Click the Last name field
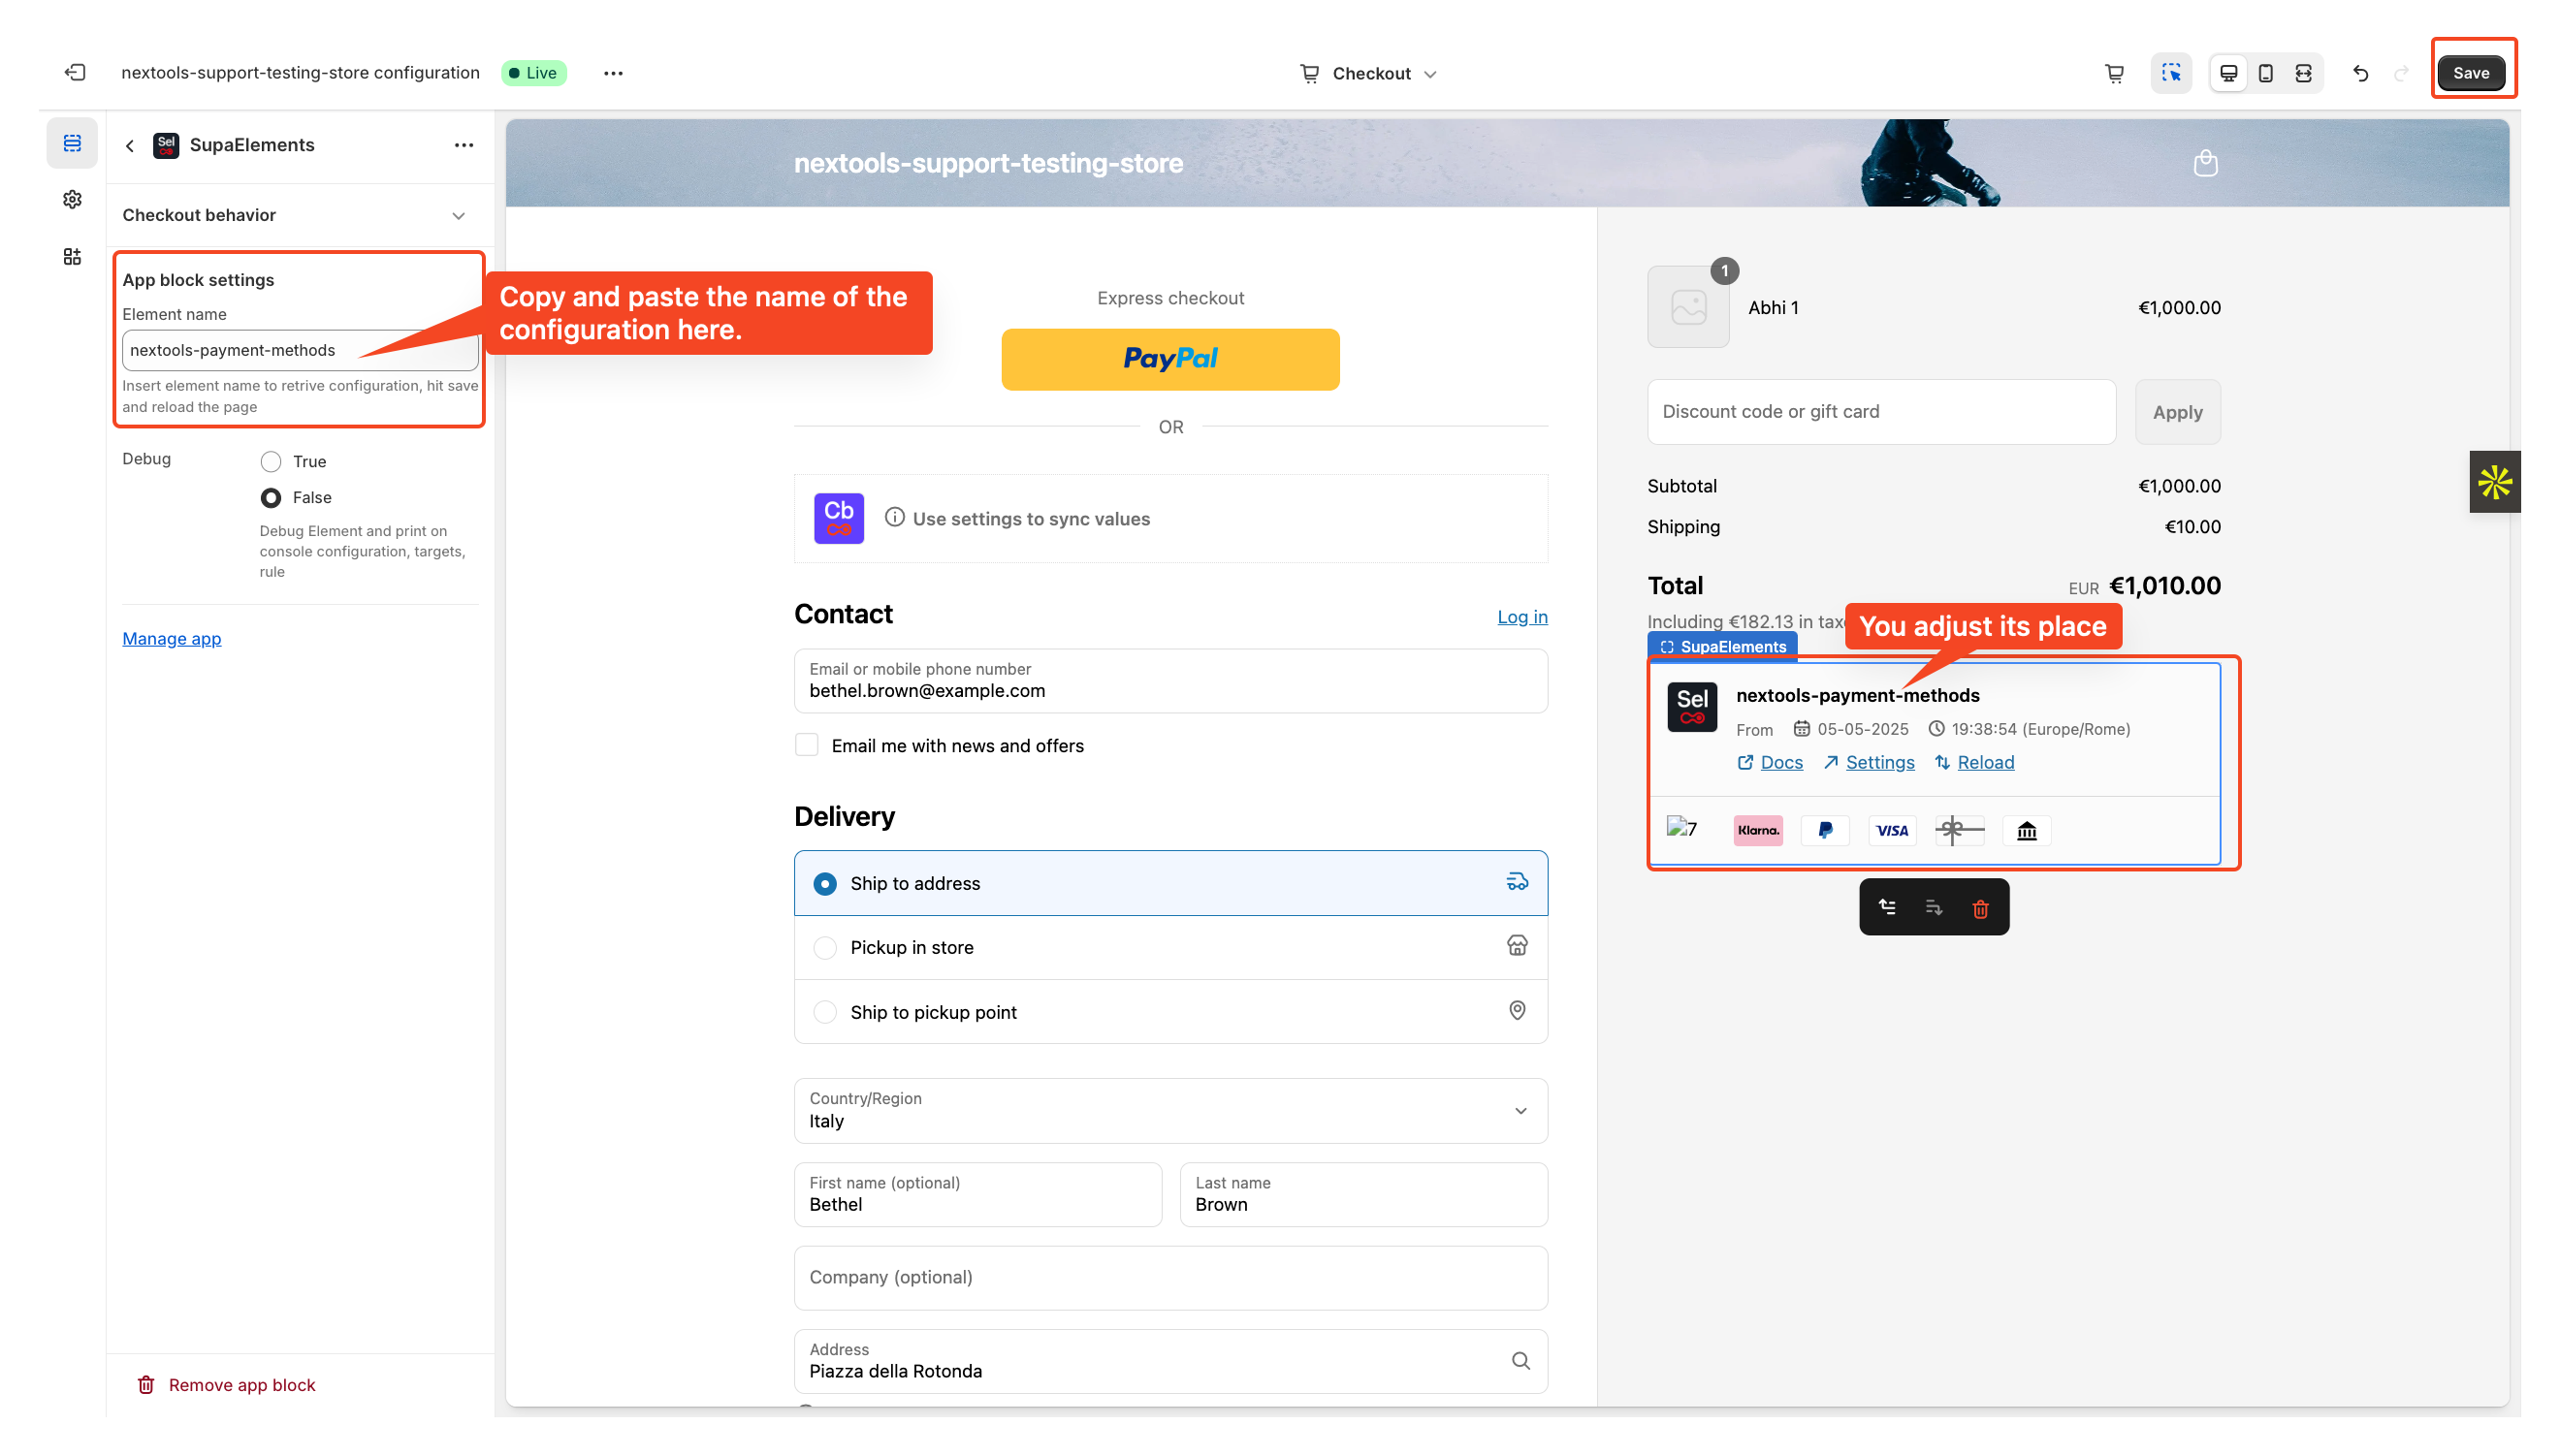Screen dimensions: 2560x1456 1364,1195
